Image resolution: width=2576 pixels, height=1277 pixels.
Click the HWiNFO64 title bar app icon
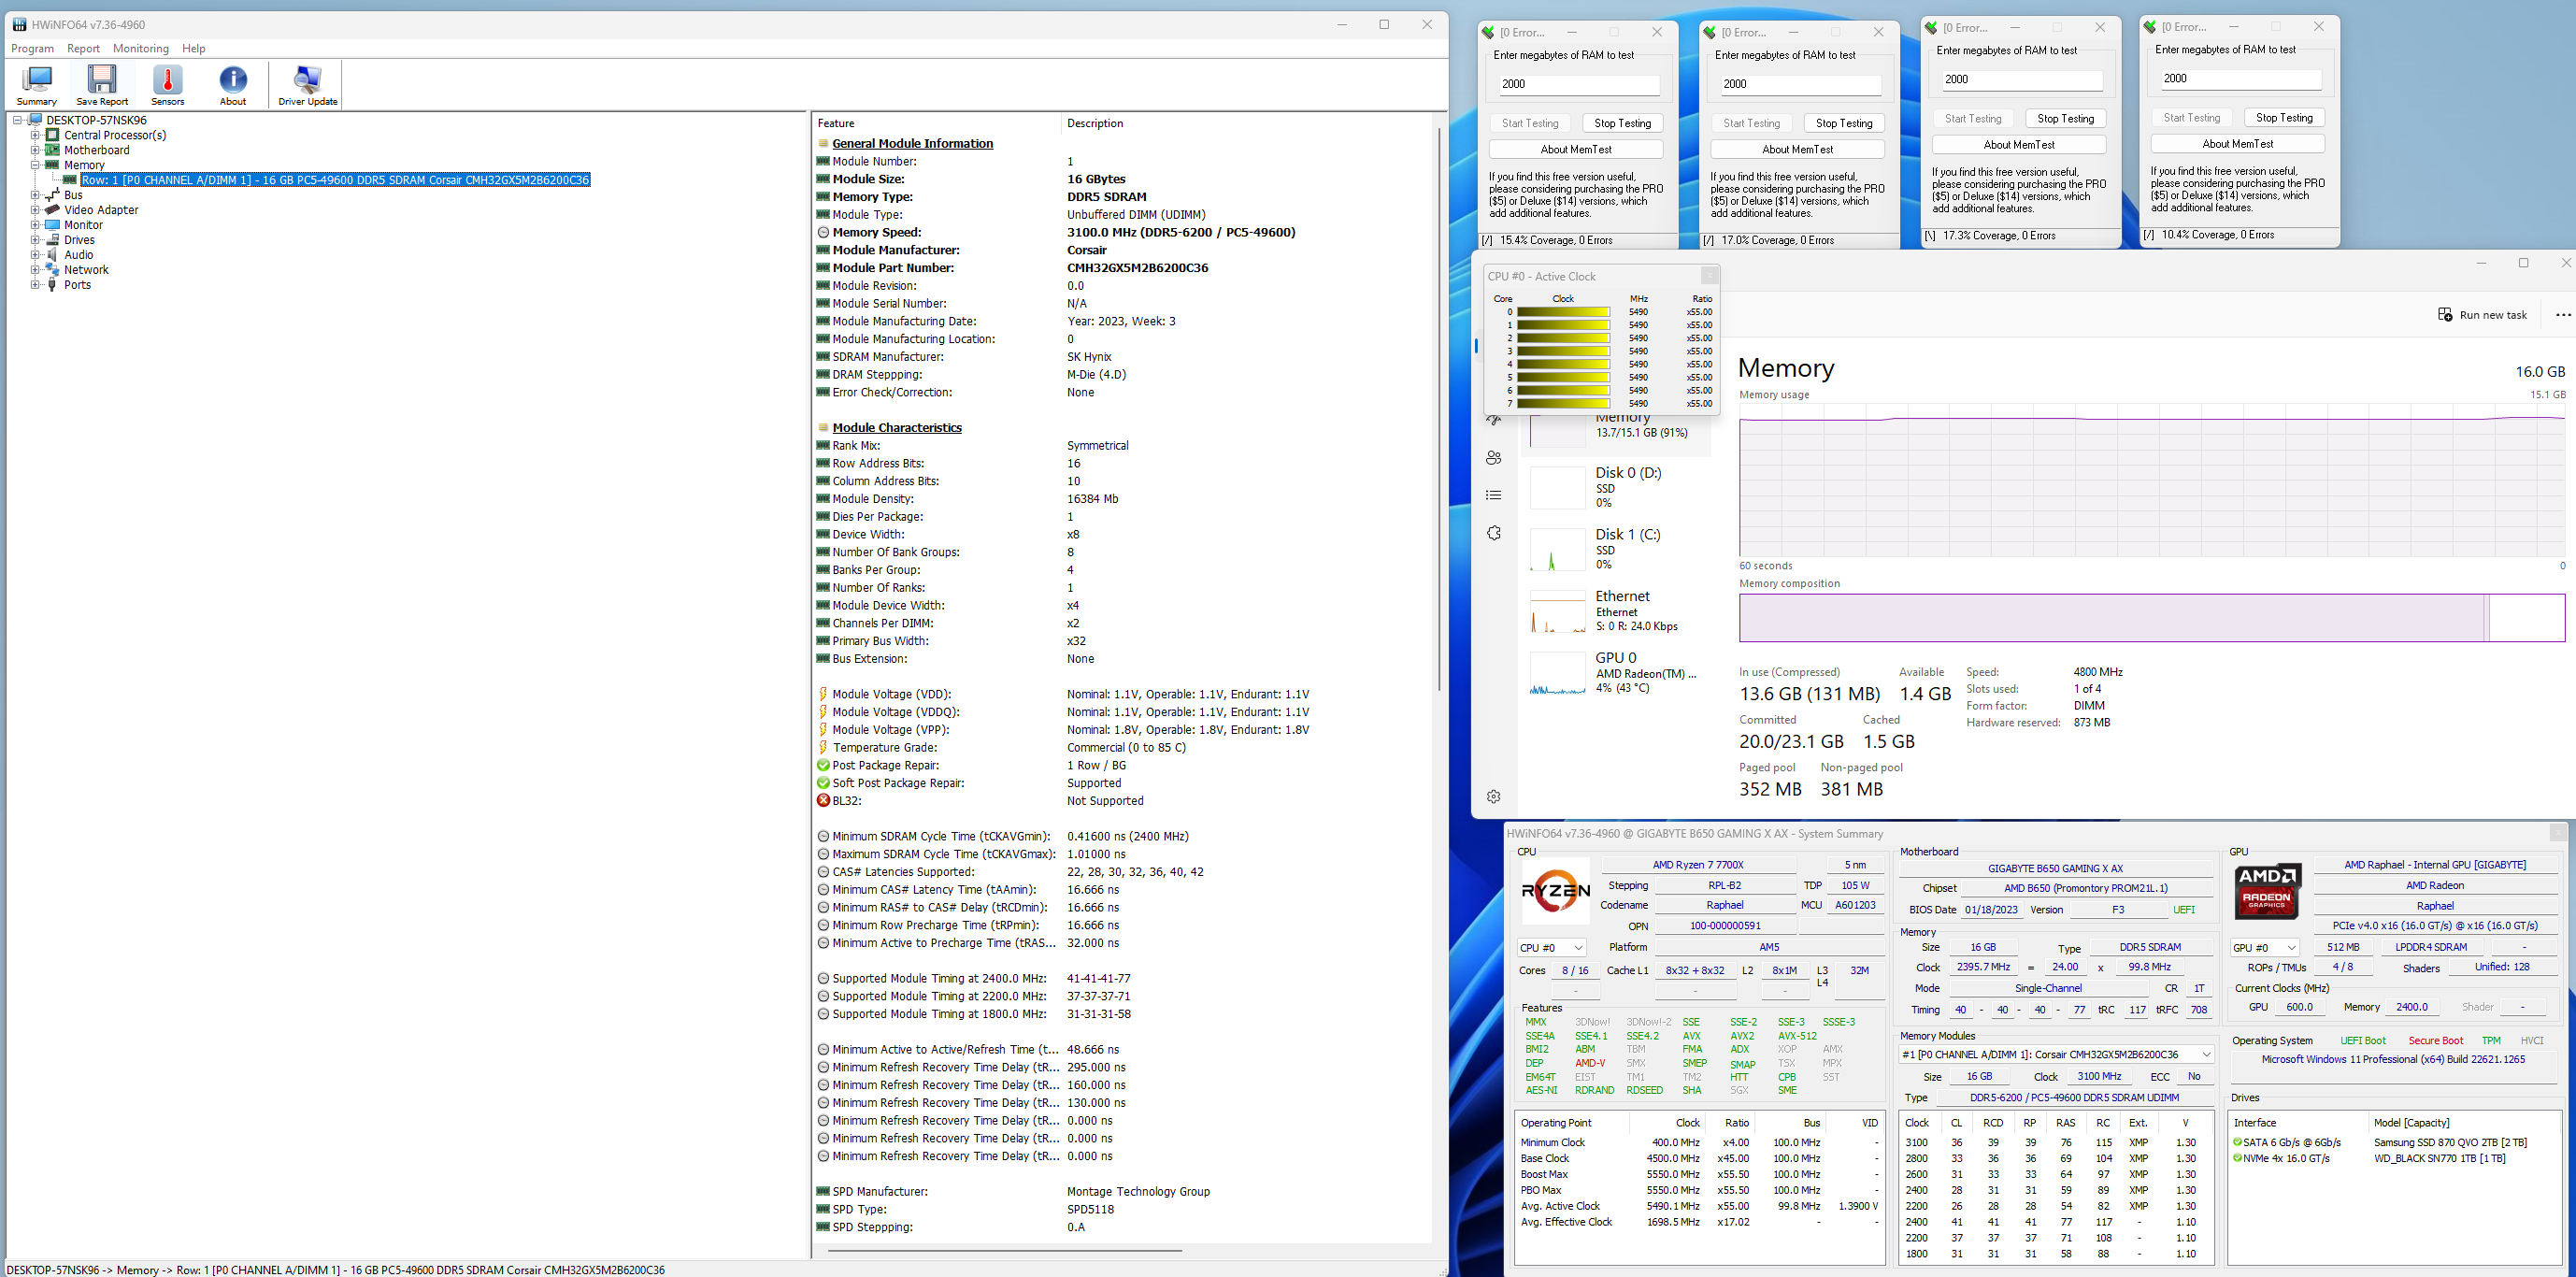pyautogui.click(x=19, y=24)
